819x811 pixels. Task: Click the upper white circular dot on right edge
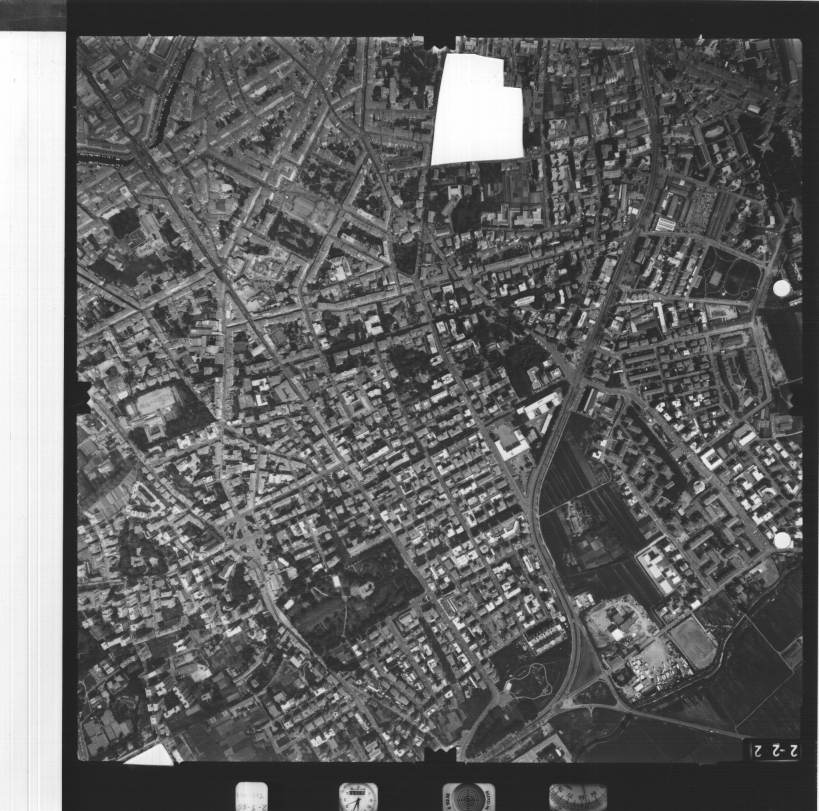coord(782,288)
